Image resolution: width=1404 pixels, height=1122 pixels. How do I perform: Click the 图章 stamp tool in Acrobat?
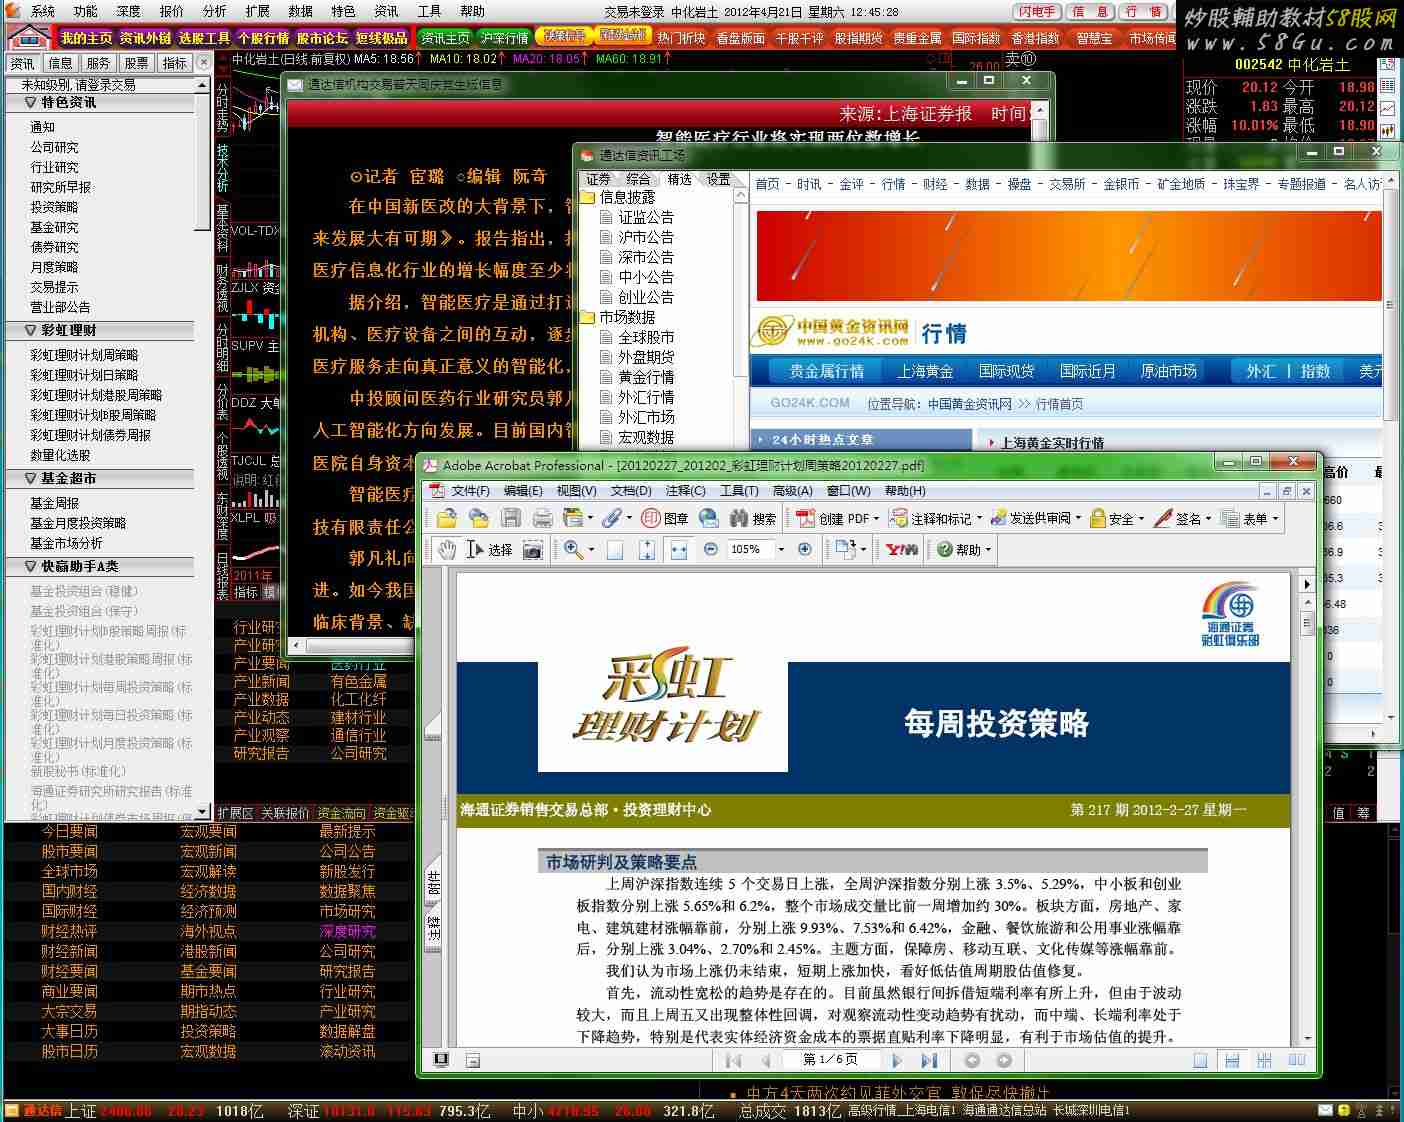[x=665, y=518]
